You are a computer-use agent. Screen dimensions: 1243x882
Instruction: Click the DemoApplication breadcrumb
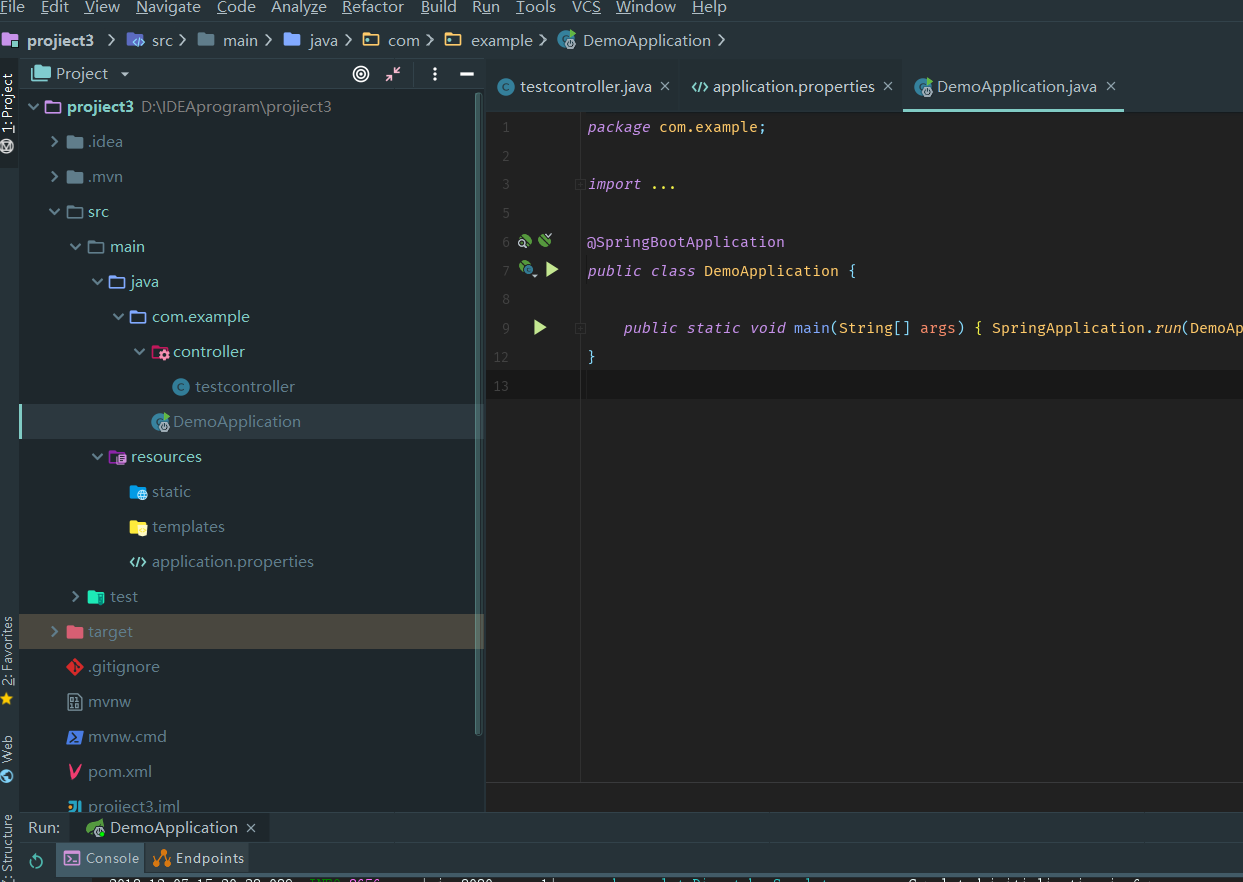point(635,40)
